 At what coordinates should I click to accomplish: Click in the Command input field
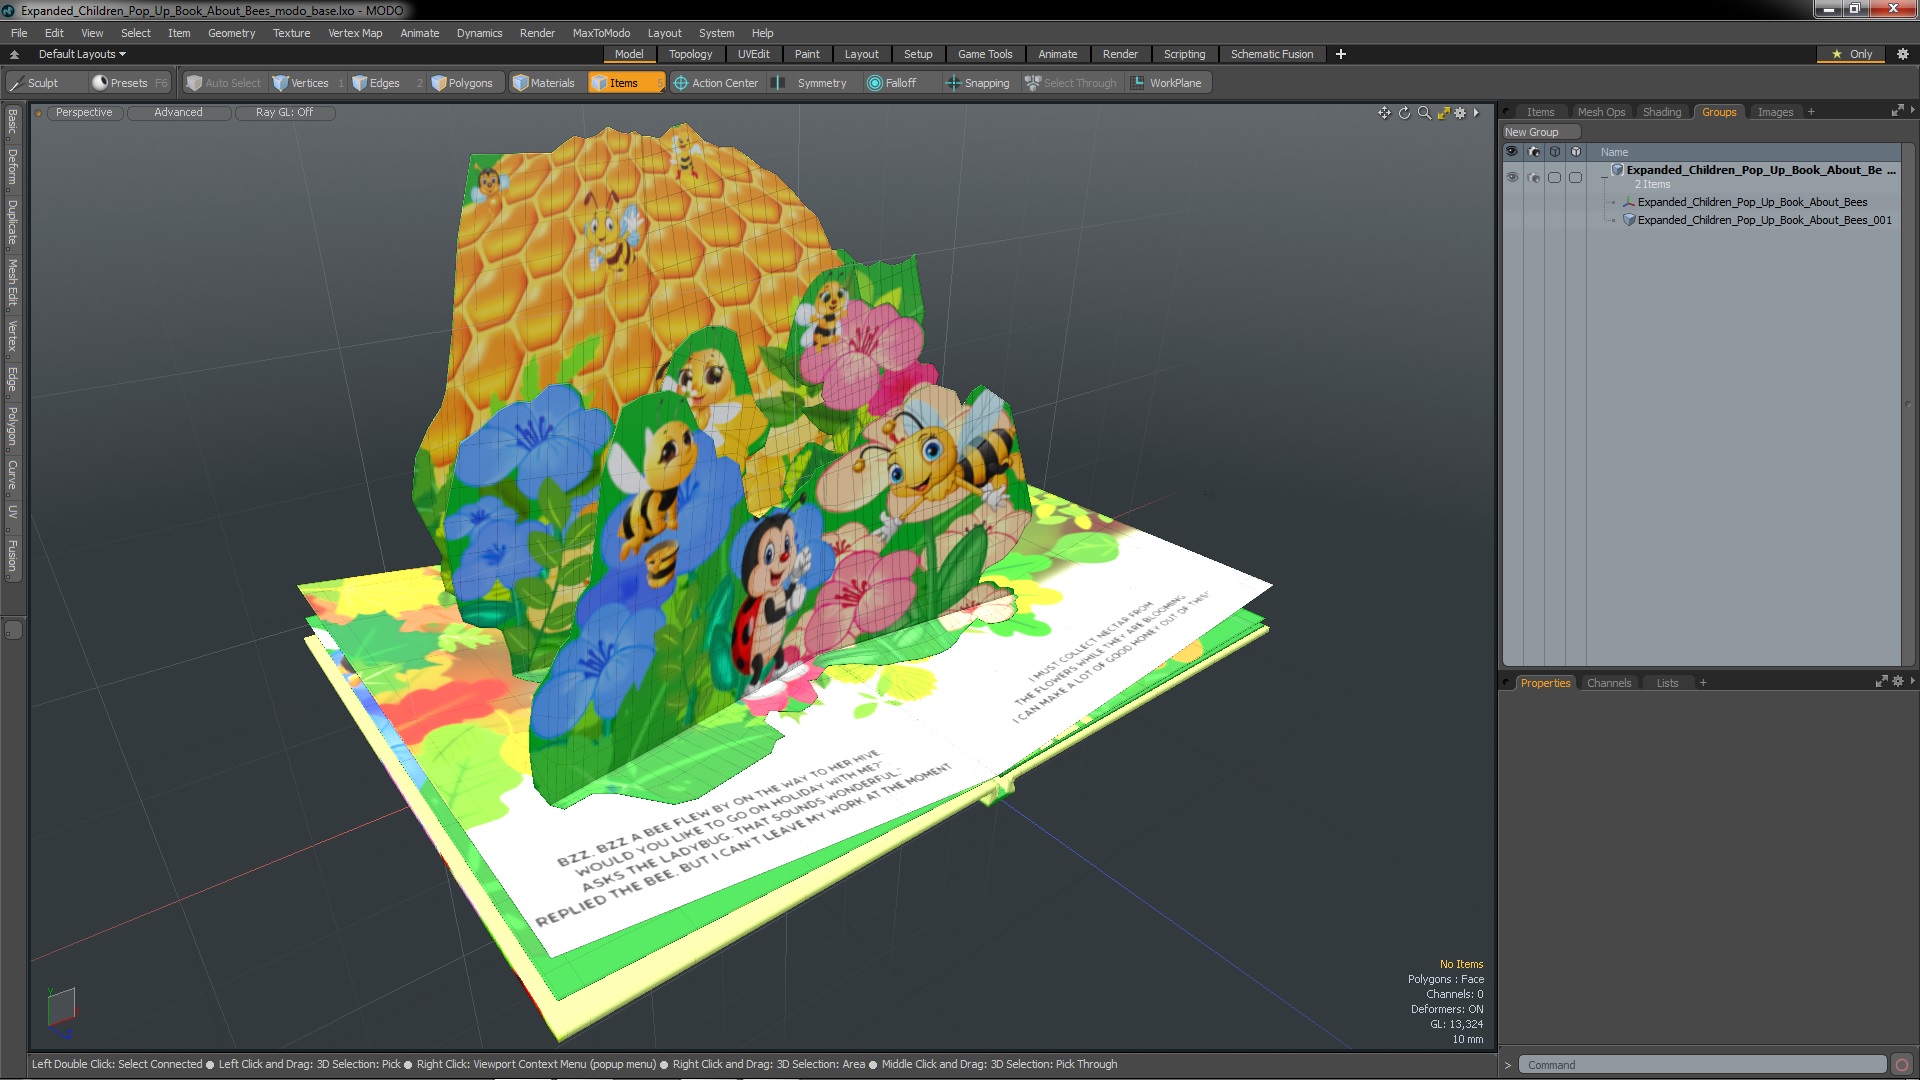(1702, 1065)
